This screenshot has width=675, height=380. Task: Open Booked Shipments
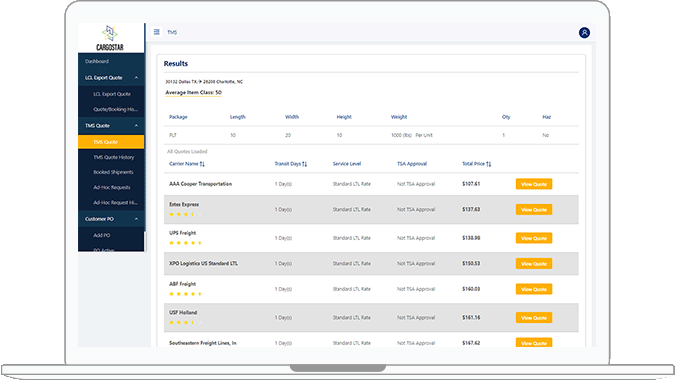tap(113, 172)
